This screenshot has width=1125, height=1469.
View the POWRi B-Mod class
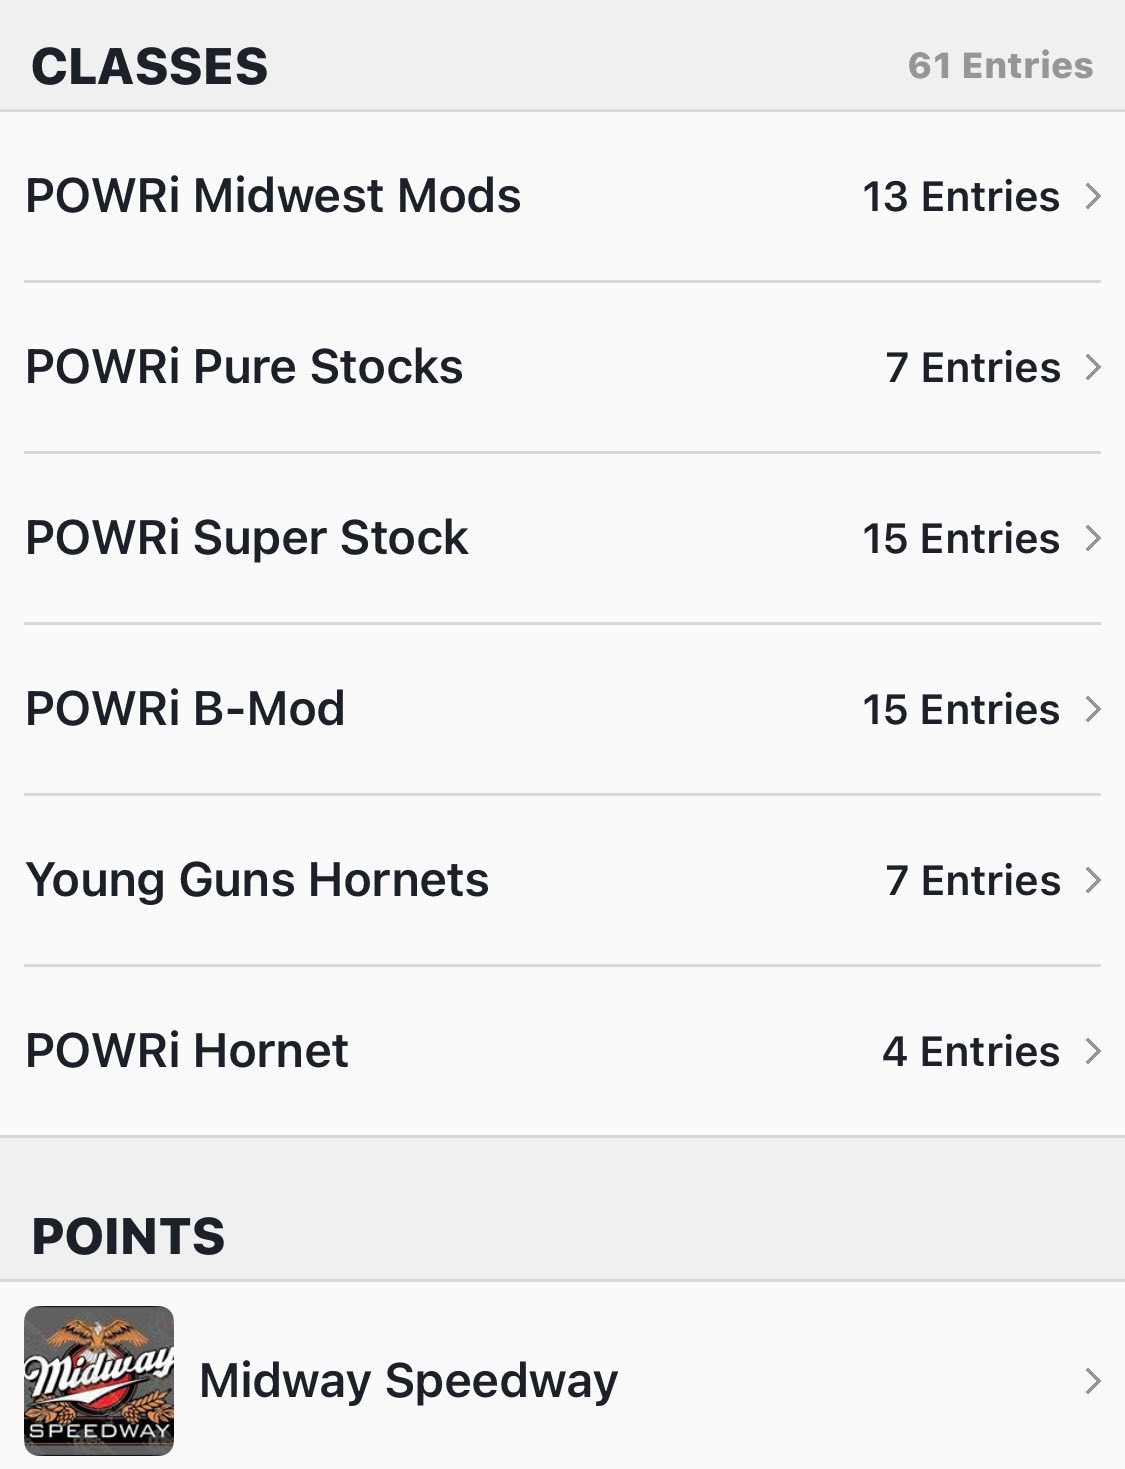[185, 709]
